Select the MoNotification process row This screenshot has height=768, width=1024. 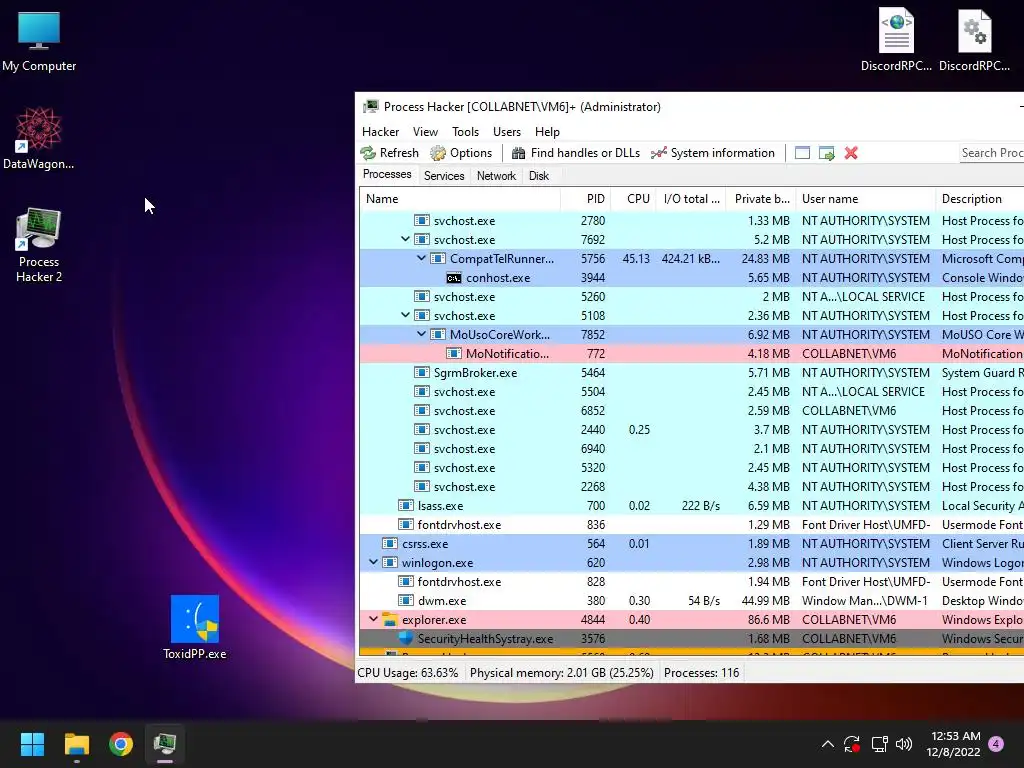coord(692,353)
